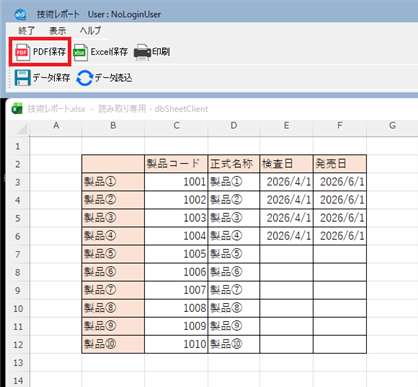Select row 1 header
Viewport: 418px width, 387px height.
pos(18,146)
